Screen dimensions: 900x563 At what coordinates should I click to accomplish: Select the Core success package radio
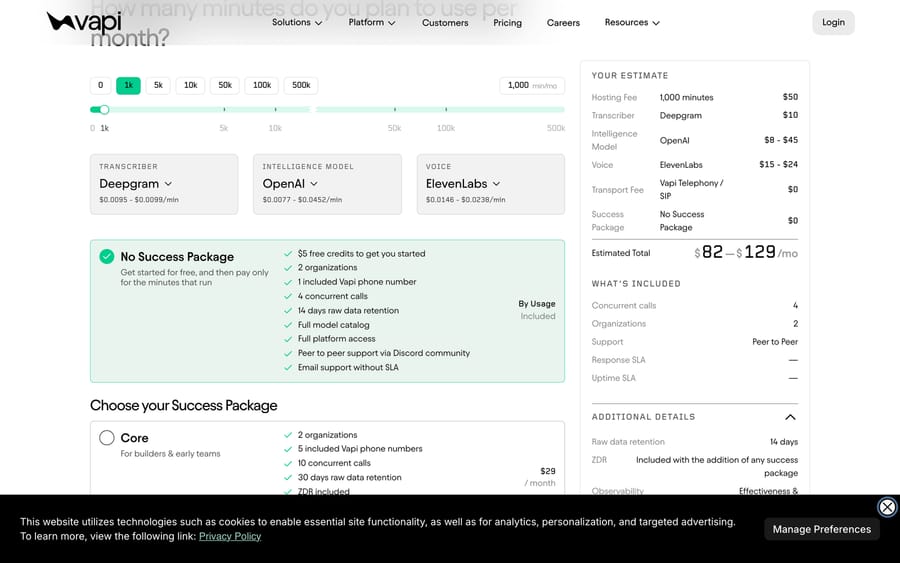(107, 438)
